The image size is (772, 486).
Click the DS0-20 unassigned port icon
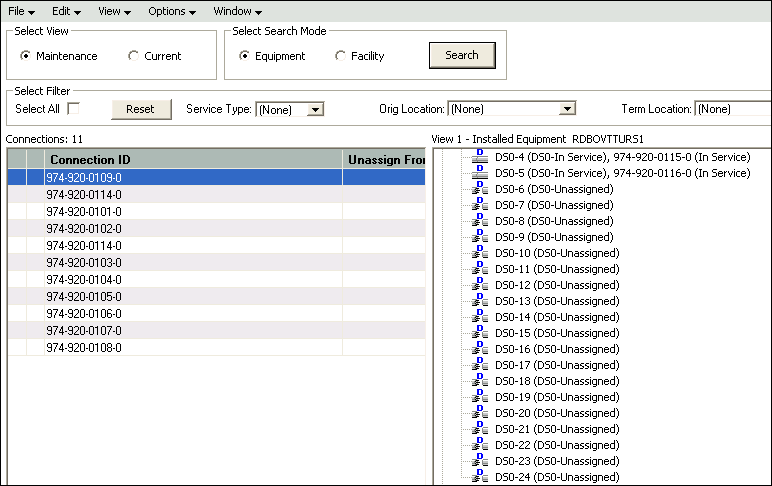tap(480, 413)
